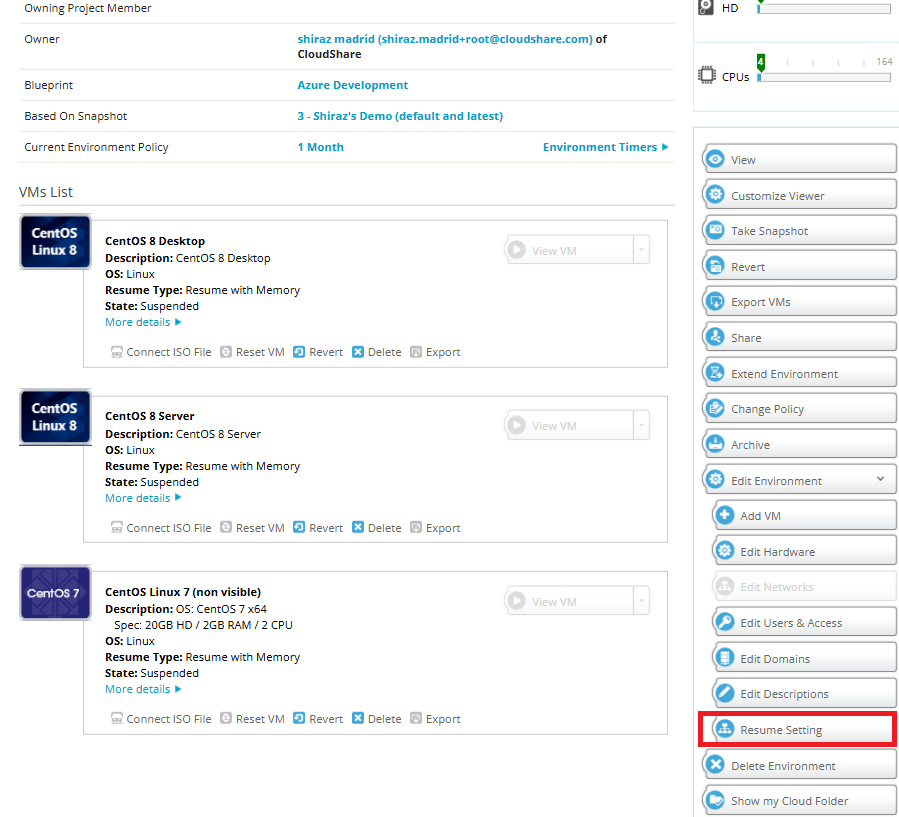Image resolution: width=899 pixels, height=817 pixels.
Task: Expand More details for CentOS 8 Desktop
Action: coord(143,322)
